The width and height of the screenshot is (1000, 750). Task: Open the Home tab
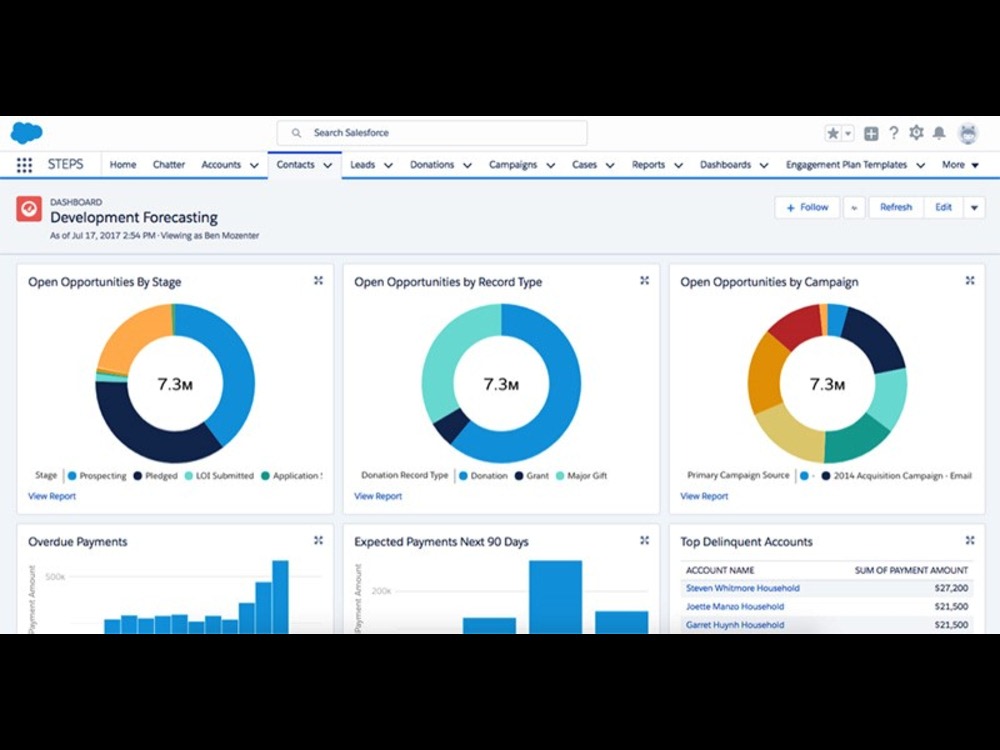(x=122, y=165)
